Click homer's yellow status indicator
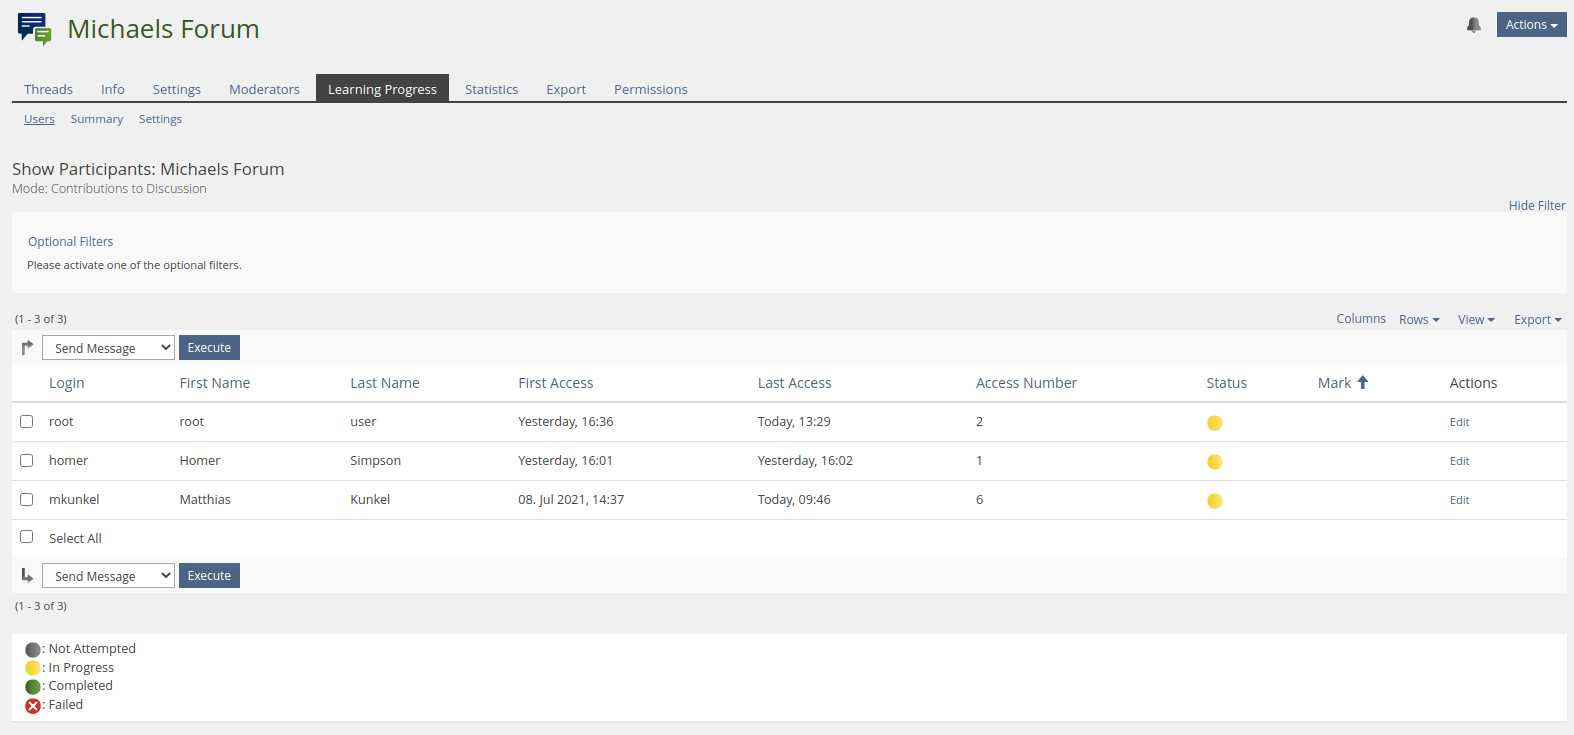 click(1214, 462)
